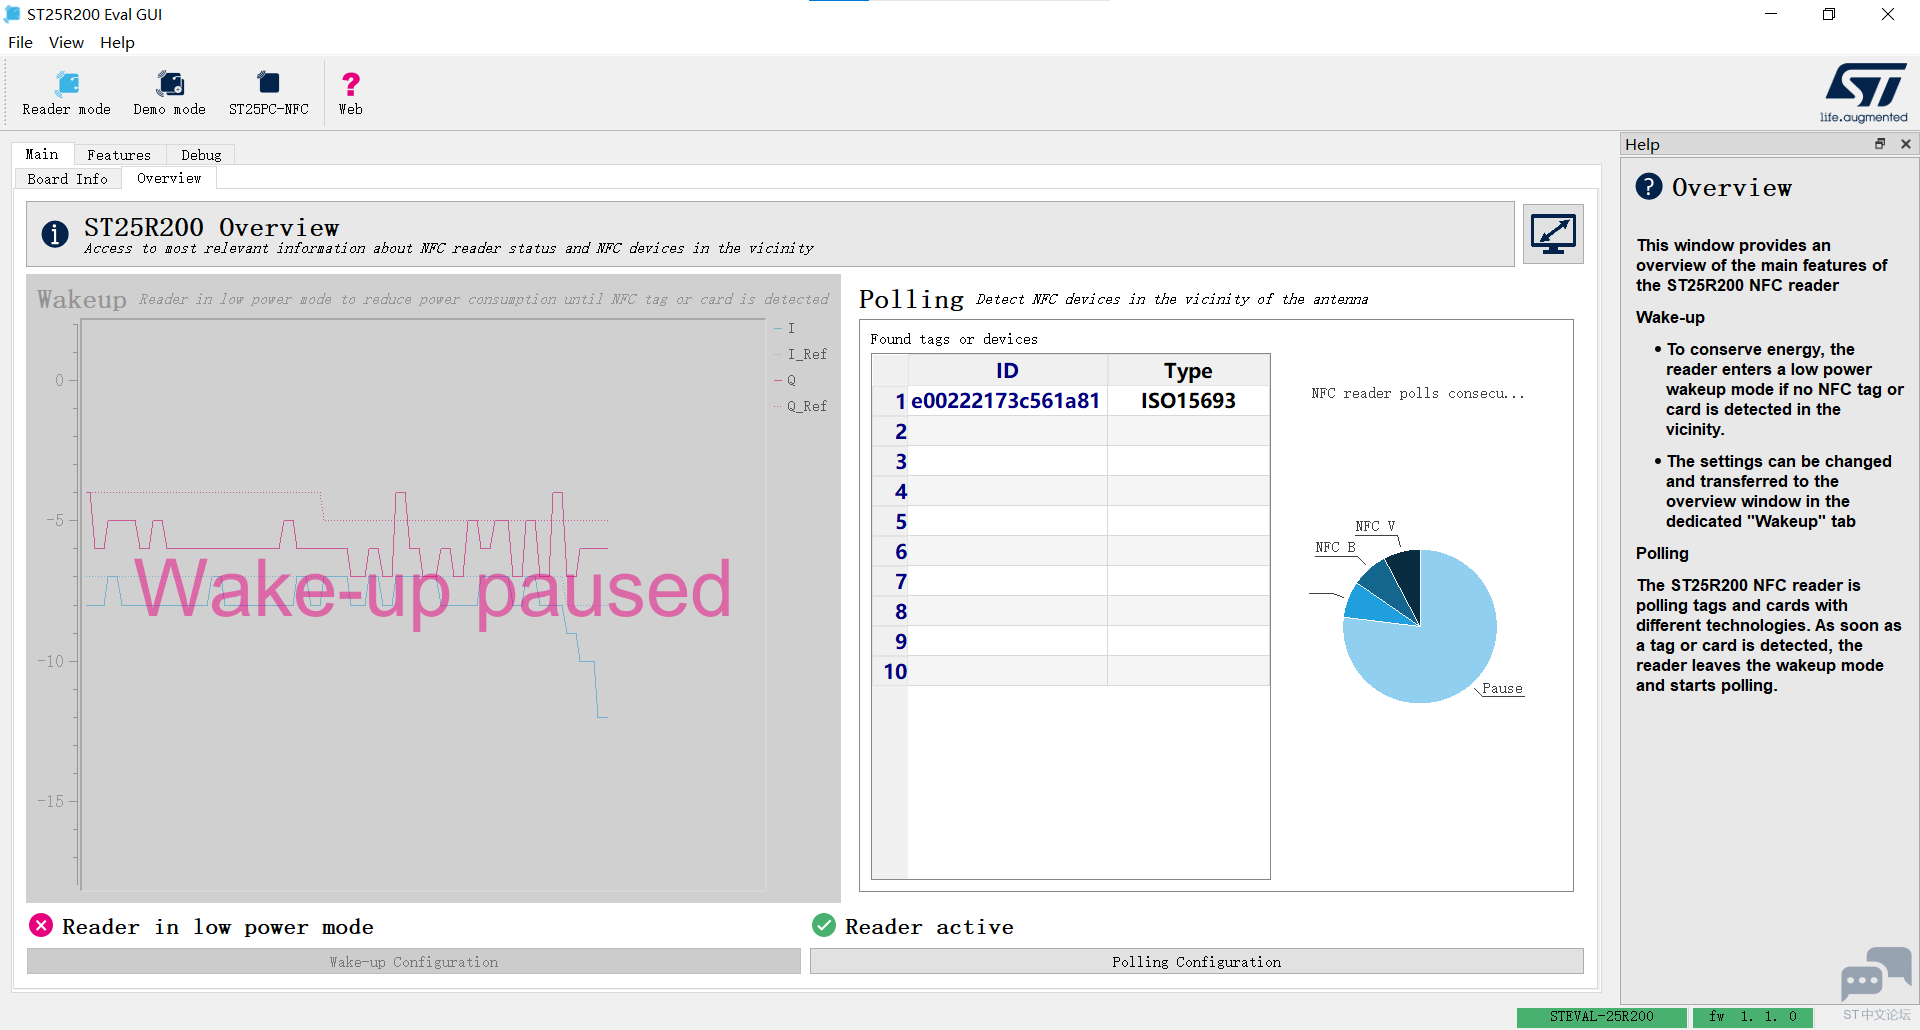Click the 'Reader active' status text

tap(929, 927)
